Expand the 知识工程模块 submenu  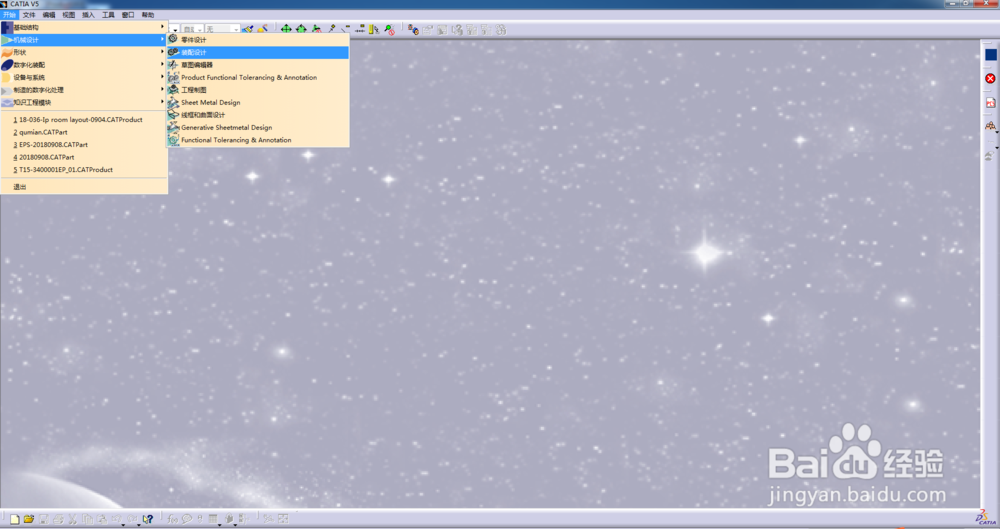click(84, 102)
